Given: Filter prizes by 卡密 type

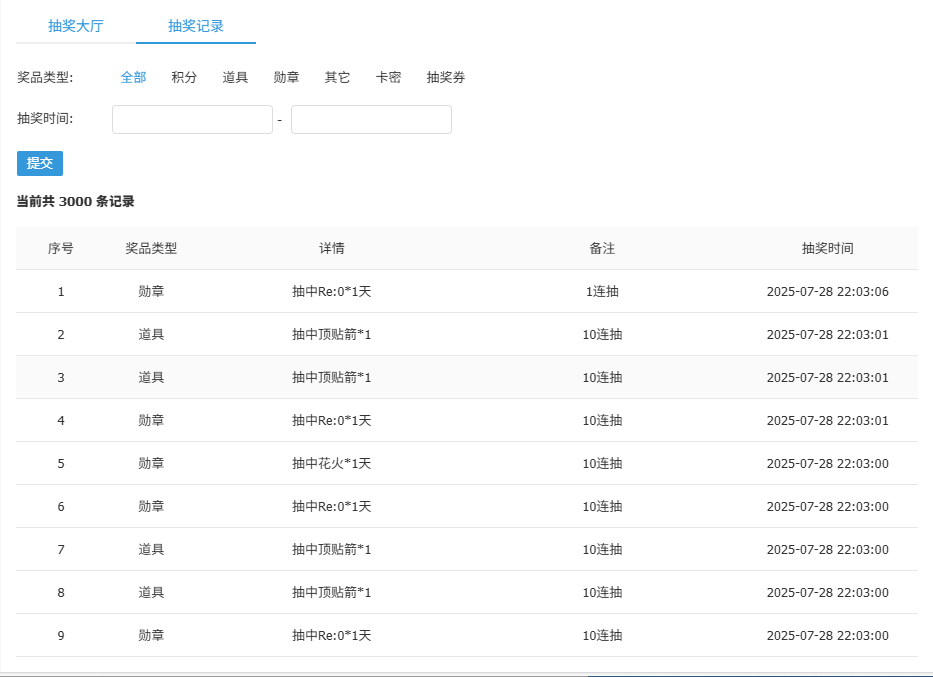Looking at the screenshot, I should (x=388, y=77).
